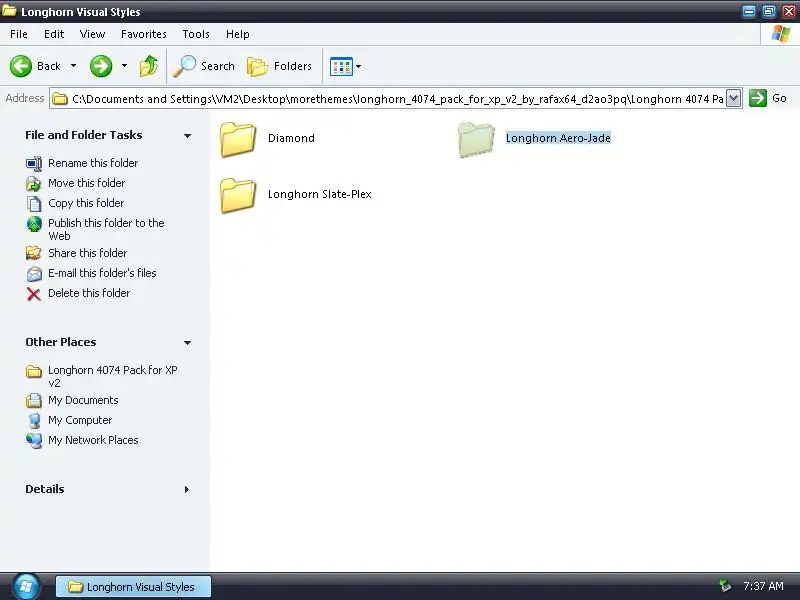800x600 pixels.
Task: Click the Delete this folder link
Action: click(x=89, y=293)
